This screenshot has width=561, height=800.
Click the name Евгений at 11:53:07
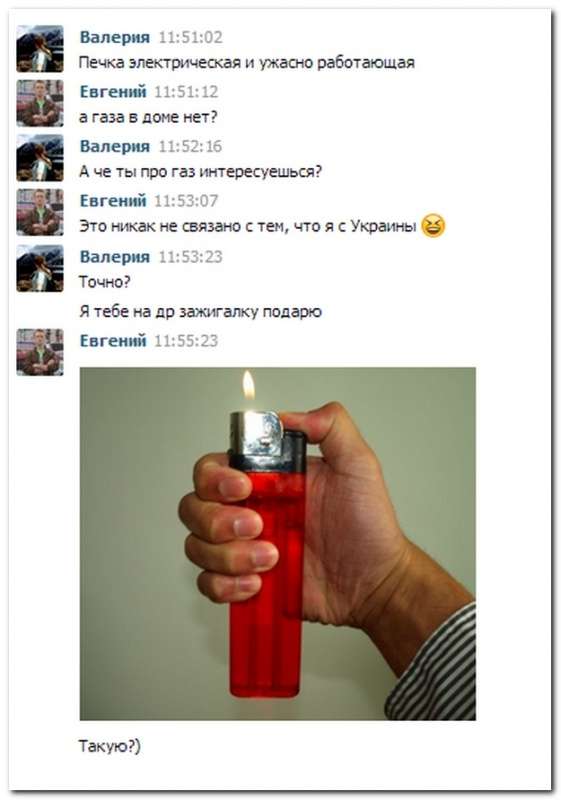tap(113, 201)
